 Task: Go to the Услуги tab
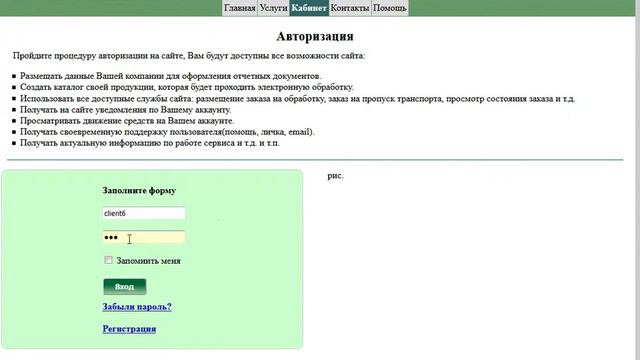[273, 8]
